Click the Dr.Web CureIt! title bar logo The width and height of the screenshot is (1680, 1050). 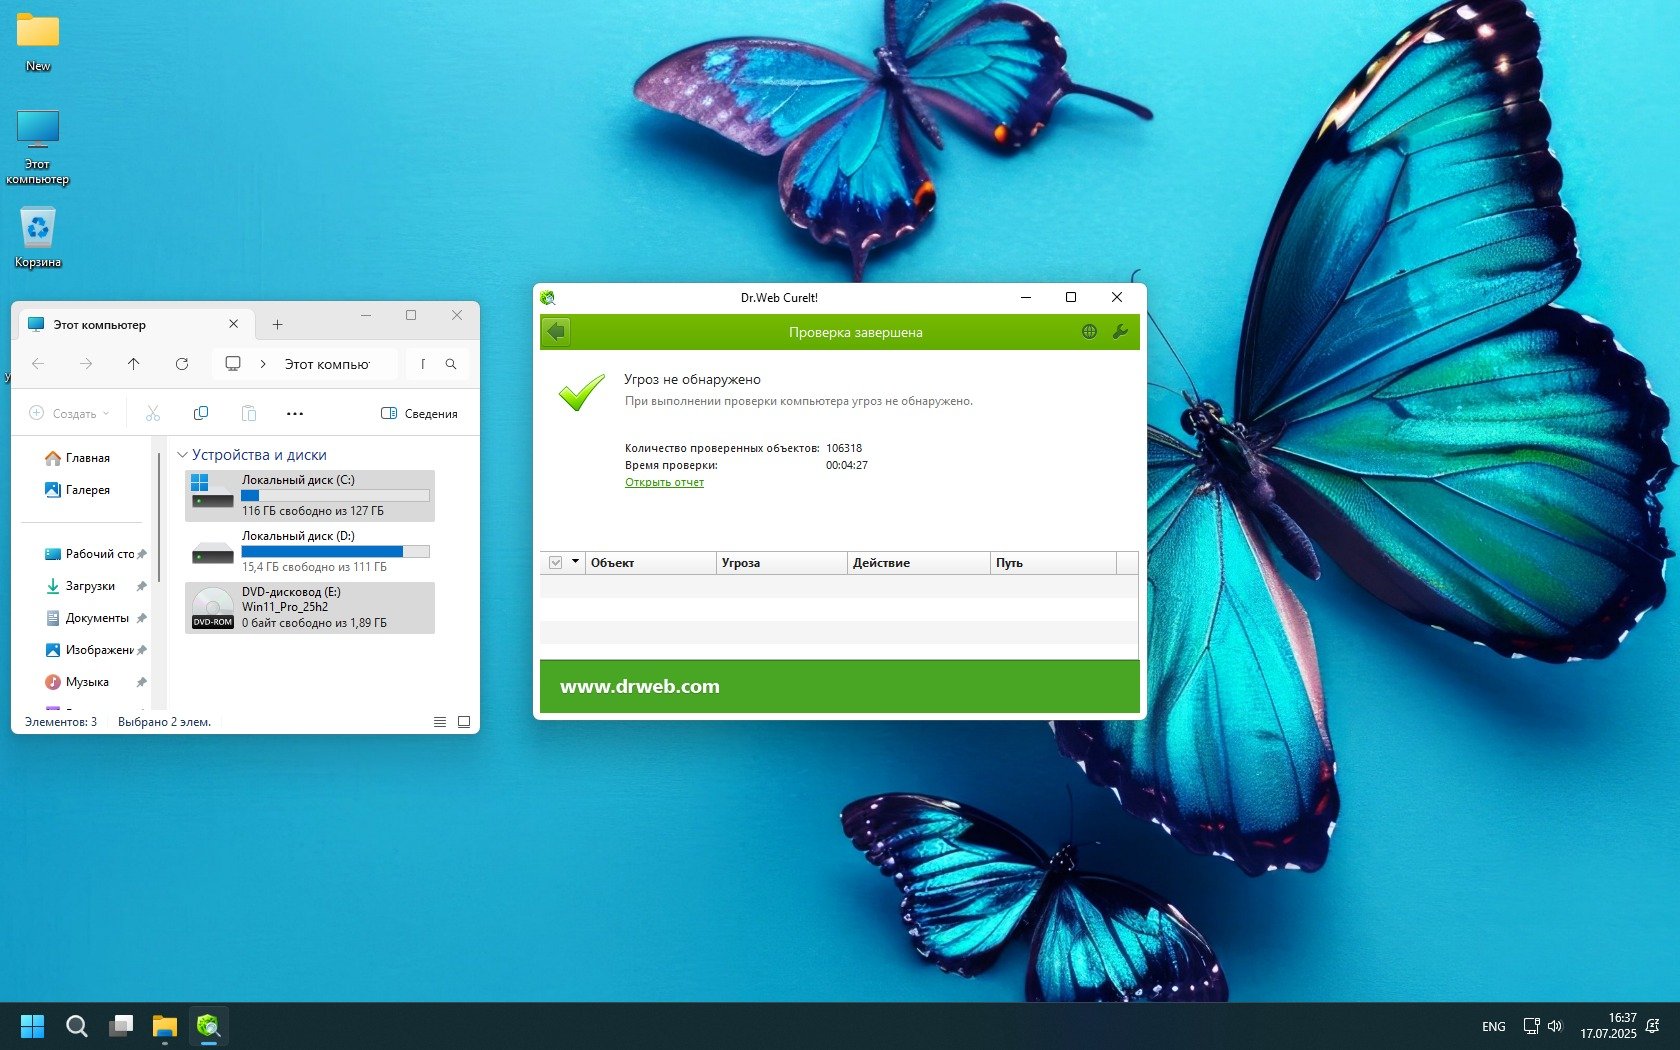pyautogui.click(x=547, y=297)
